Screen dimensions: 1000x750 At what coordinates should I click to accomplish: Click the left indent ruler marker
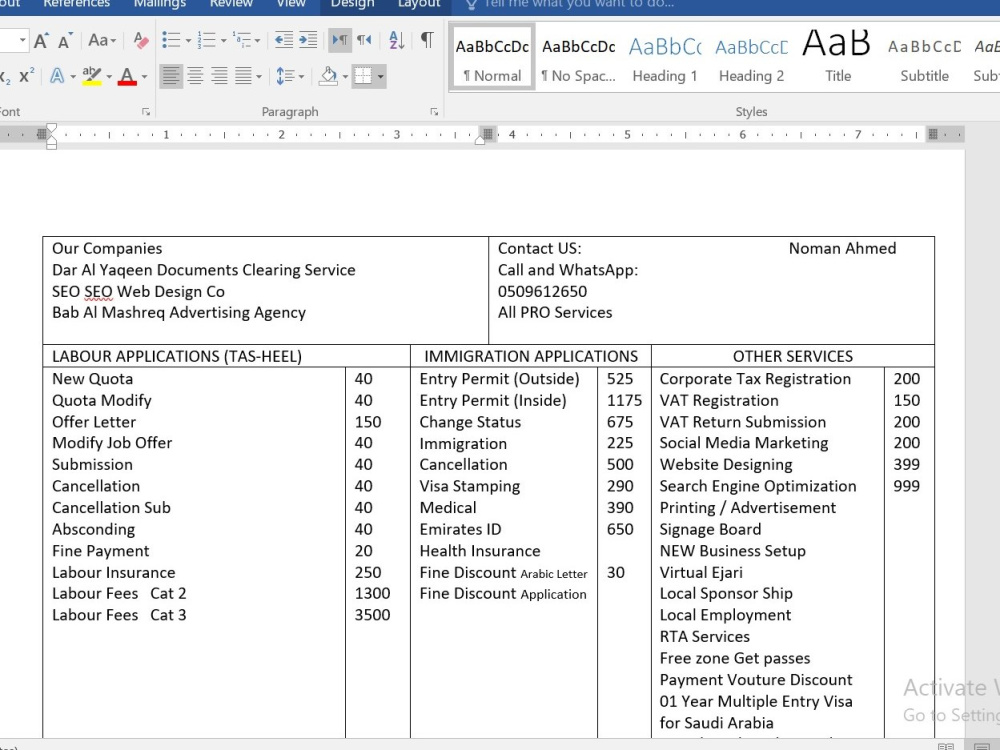pyautogui.click(x=52, y=145)
